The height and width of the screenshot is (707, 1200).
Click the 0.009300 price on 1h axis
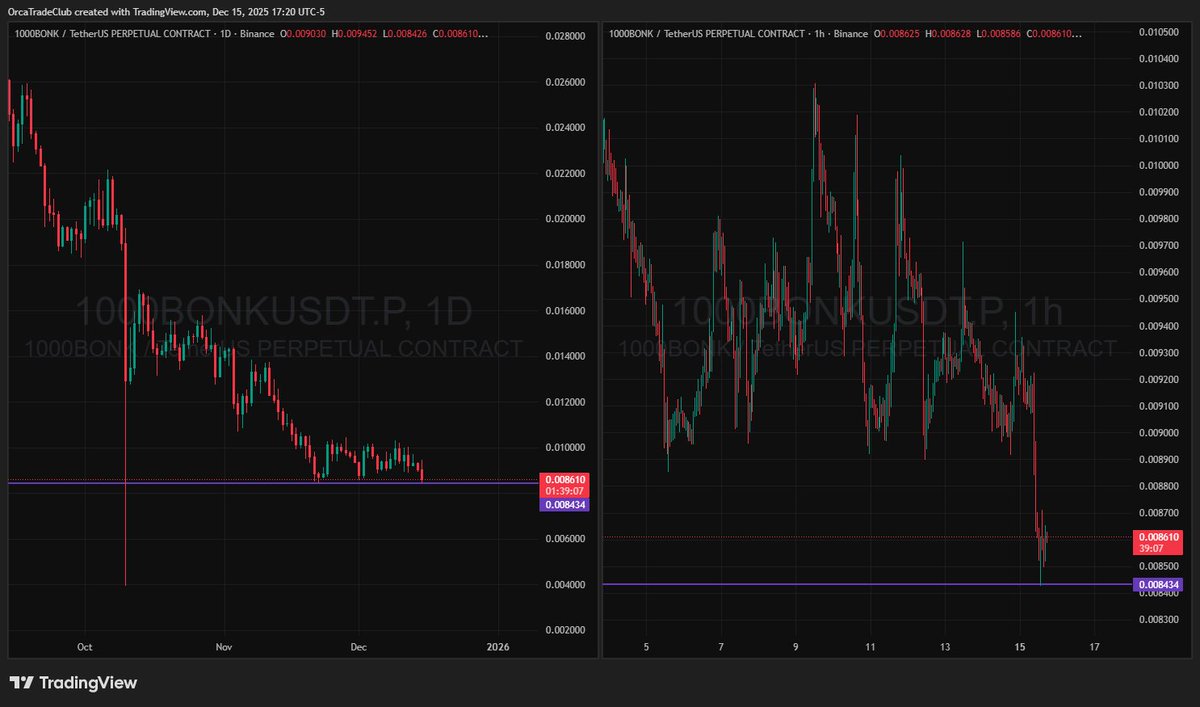click(1159, 353)
